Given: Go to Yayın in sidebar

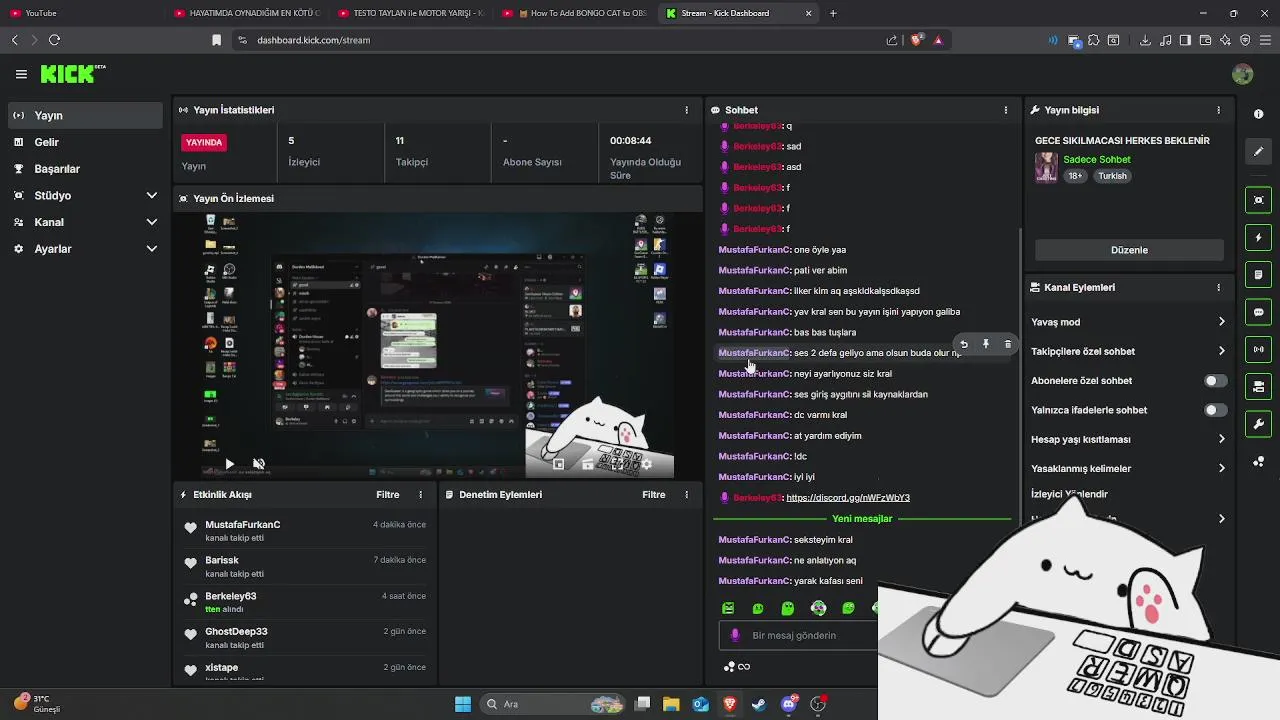Looking at the screenshot, I should pyautogui.click(x=84, y=115).
